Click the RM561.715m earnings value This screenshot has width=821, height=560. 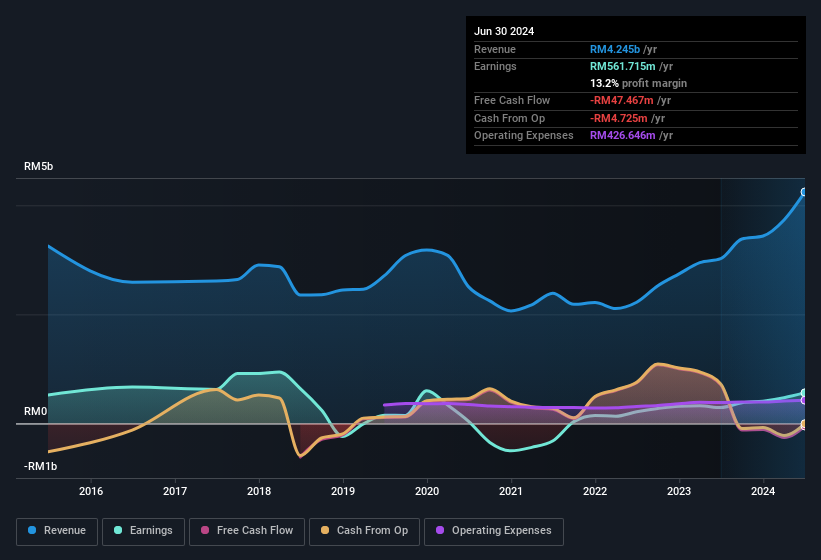click(623, 66)
